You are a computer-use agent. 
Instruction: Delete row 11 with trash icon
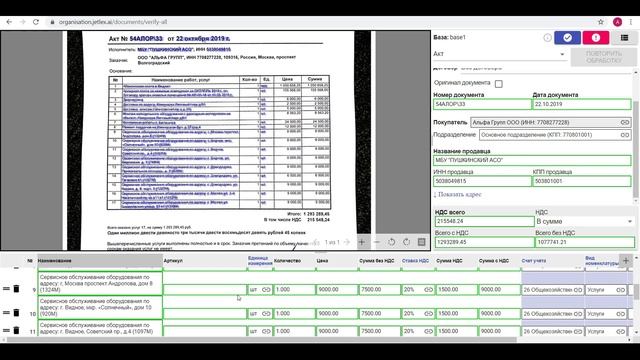pos(16,330)
